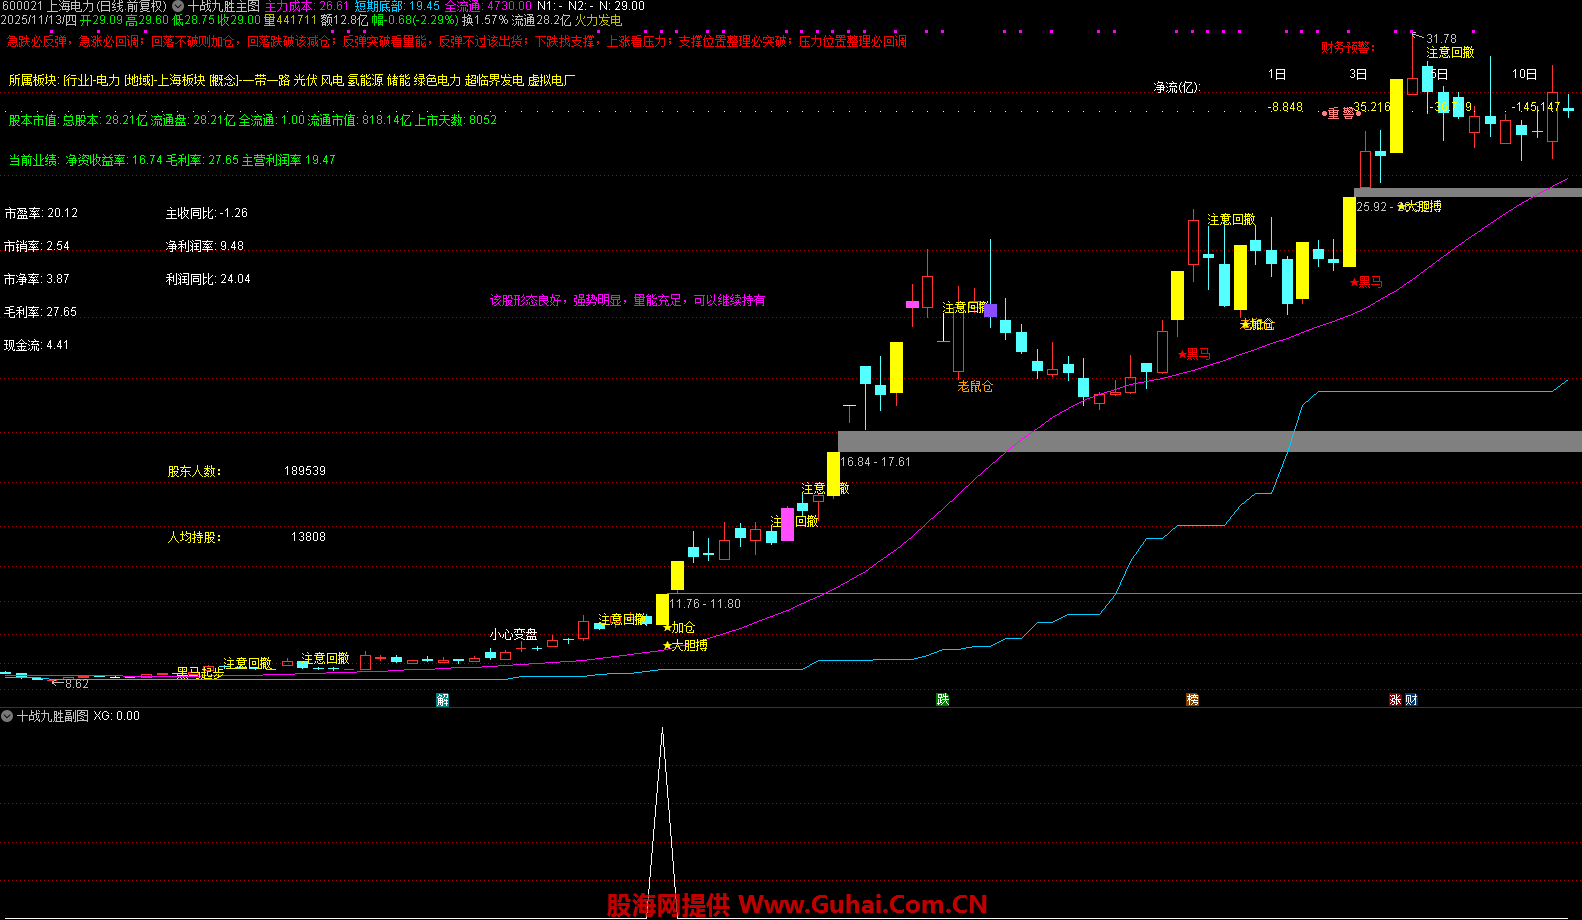The image size is (1582, 920).
Task: Expand the 十战九胜主图 indicator dropdown arrow
Action: point(178,6)
